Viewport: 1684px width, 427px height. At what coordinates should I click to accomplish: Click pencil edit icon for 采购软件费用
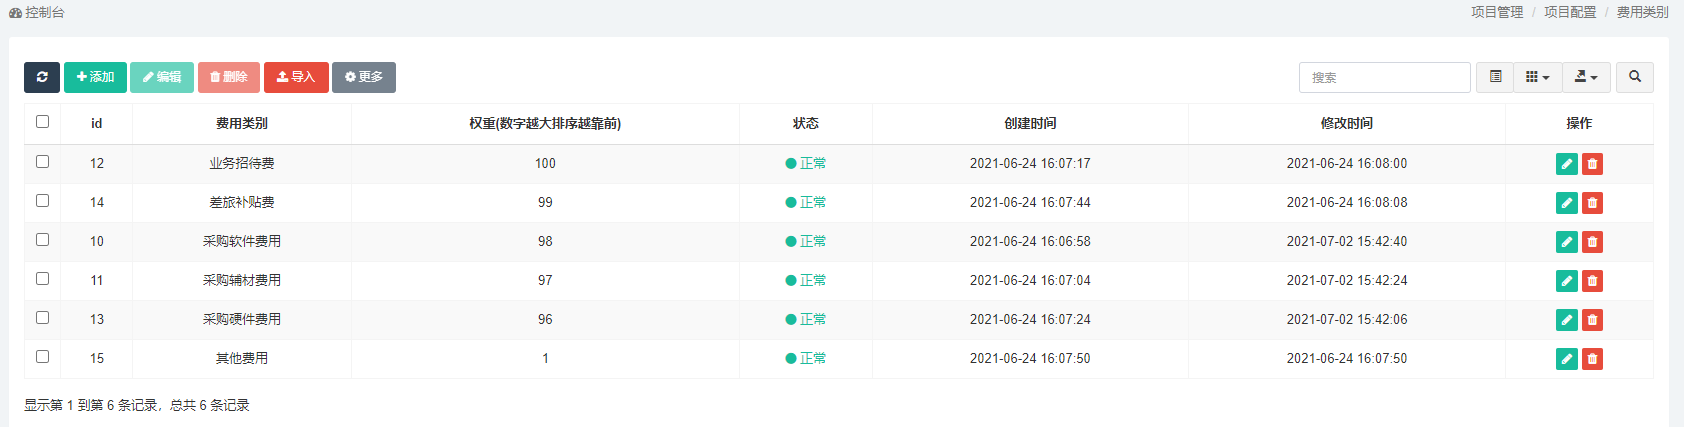(x=1567, y=242)
